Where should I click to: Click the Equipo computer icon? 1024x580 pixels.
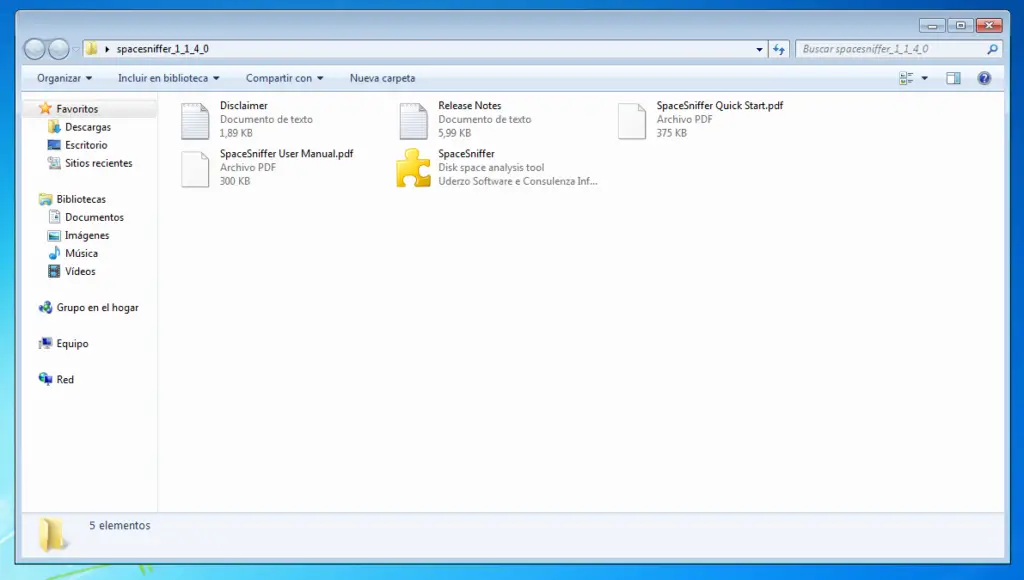click(45, 343)
